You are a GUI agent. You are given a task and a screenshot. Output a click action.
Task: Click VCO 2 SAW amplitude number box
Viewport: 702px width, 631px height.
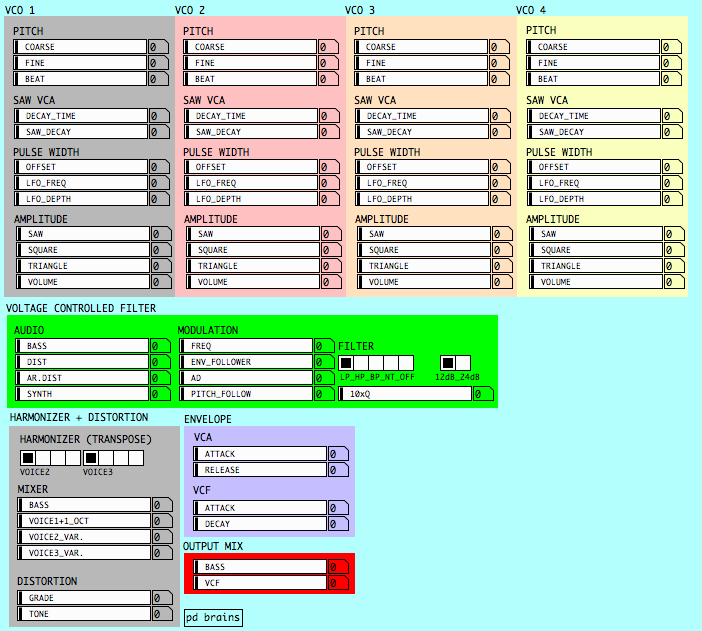coord(332,234)
